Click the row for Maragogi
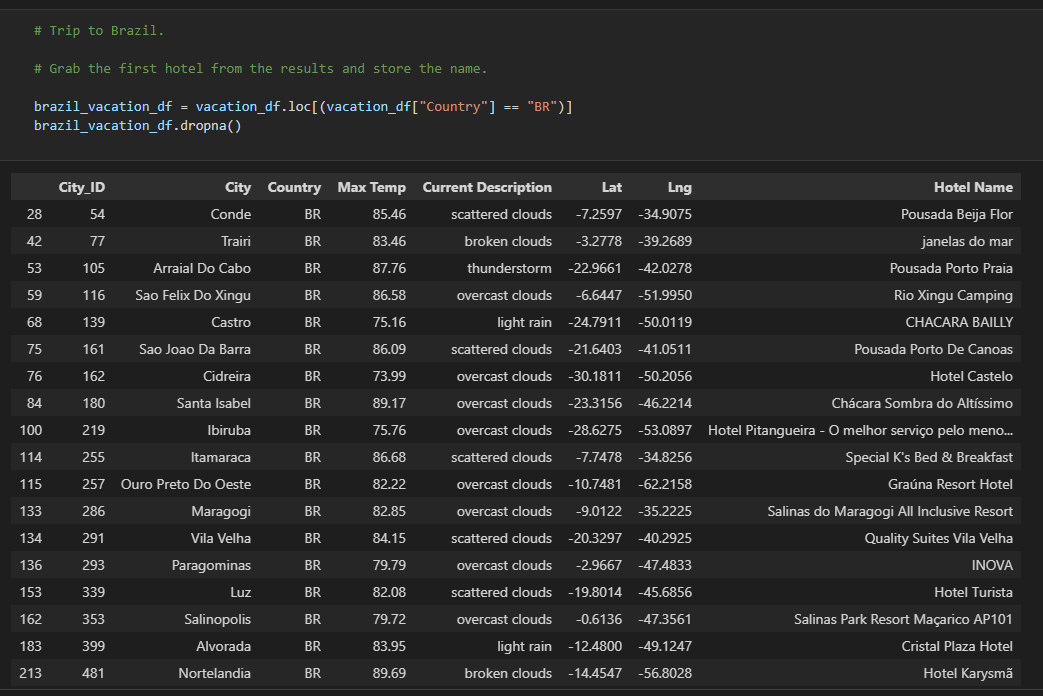The height and width of the screenshot is (696, 1043). click(x=219, y=511)
